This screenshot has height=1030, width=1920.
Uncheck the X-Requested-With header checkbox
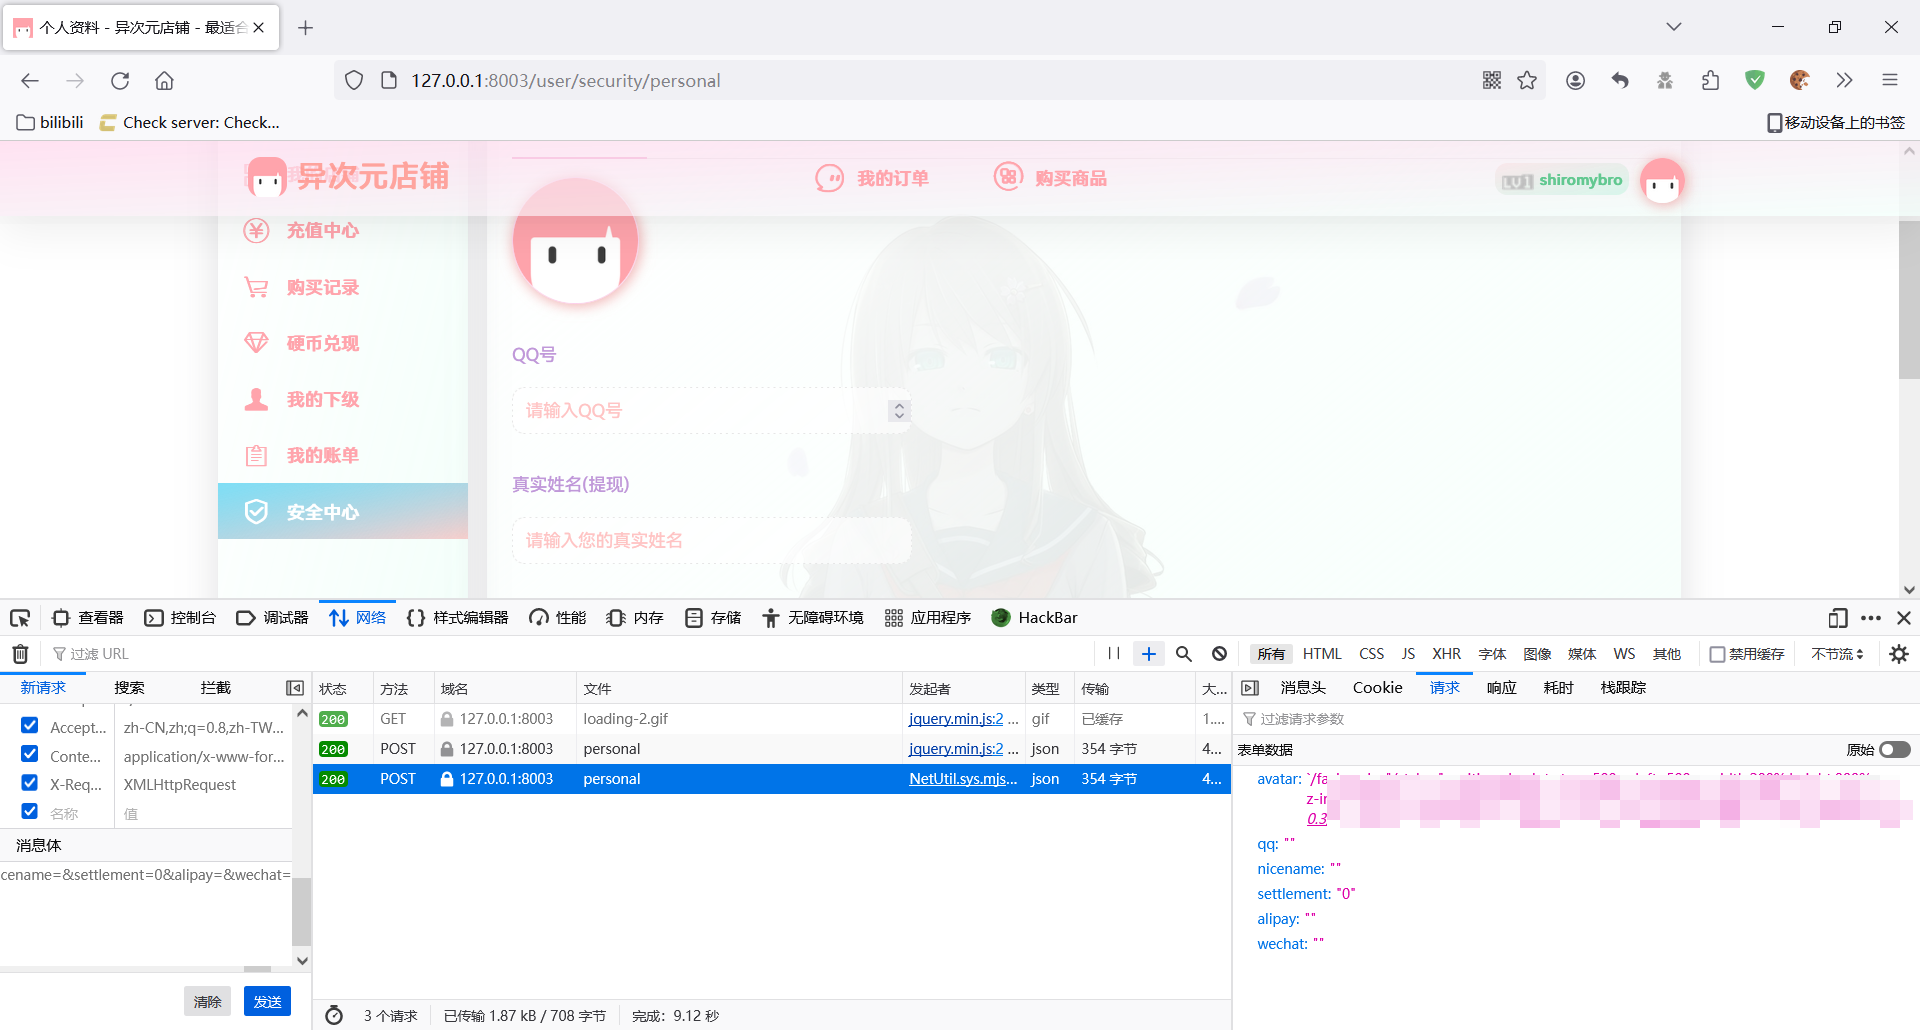(29, 782)
